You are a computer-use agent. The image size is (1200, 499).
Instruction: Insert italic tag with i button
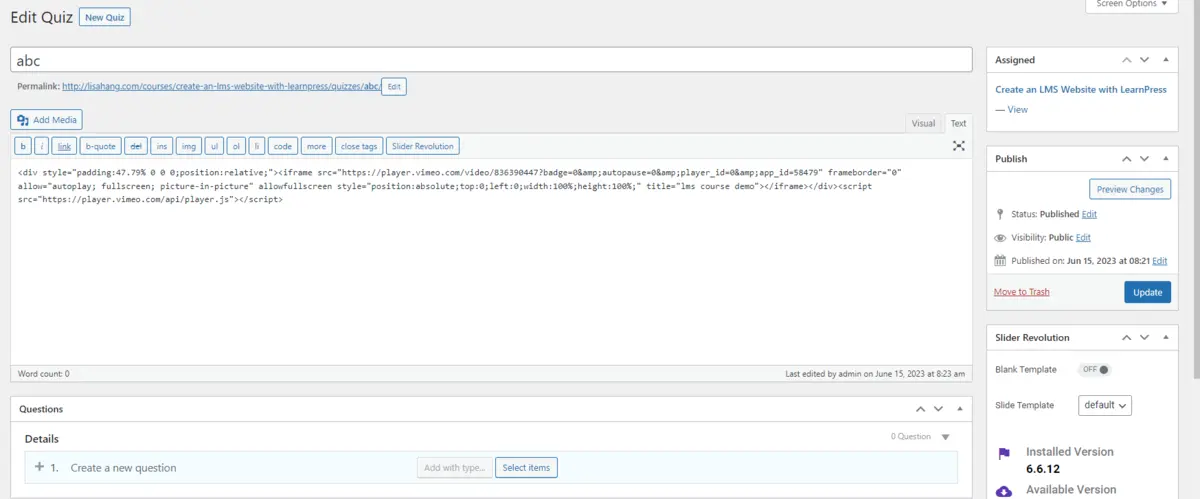coord(42,146)
